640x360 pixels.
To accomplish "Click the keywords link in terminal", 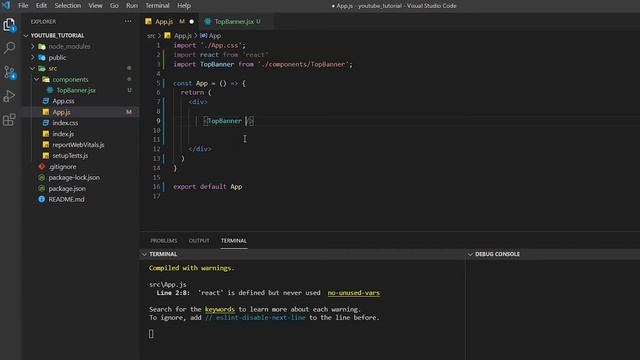I will point(220,309).
